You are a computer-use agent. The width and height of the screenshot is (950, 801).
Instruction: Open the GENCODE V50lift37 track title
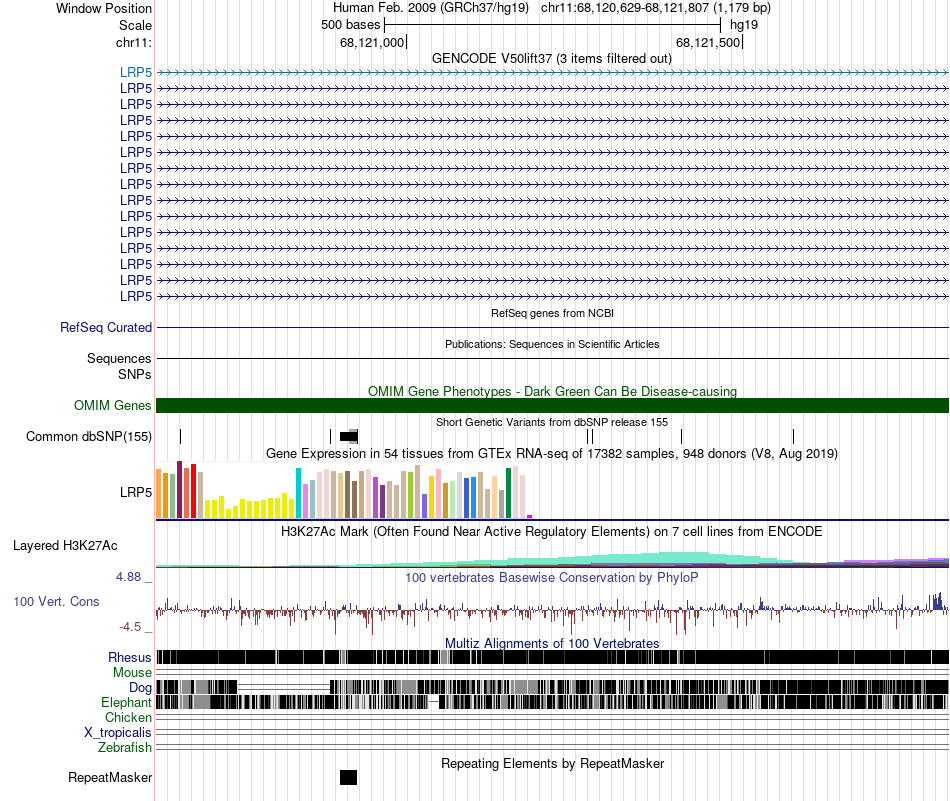coord(552,59)
